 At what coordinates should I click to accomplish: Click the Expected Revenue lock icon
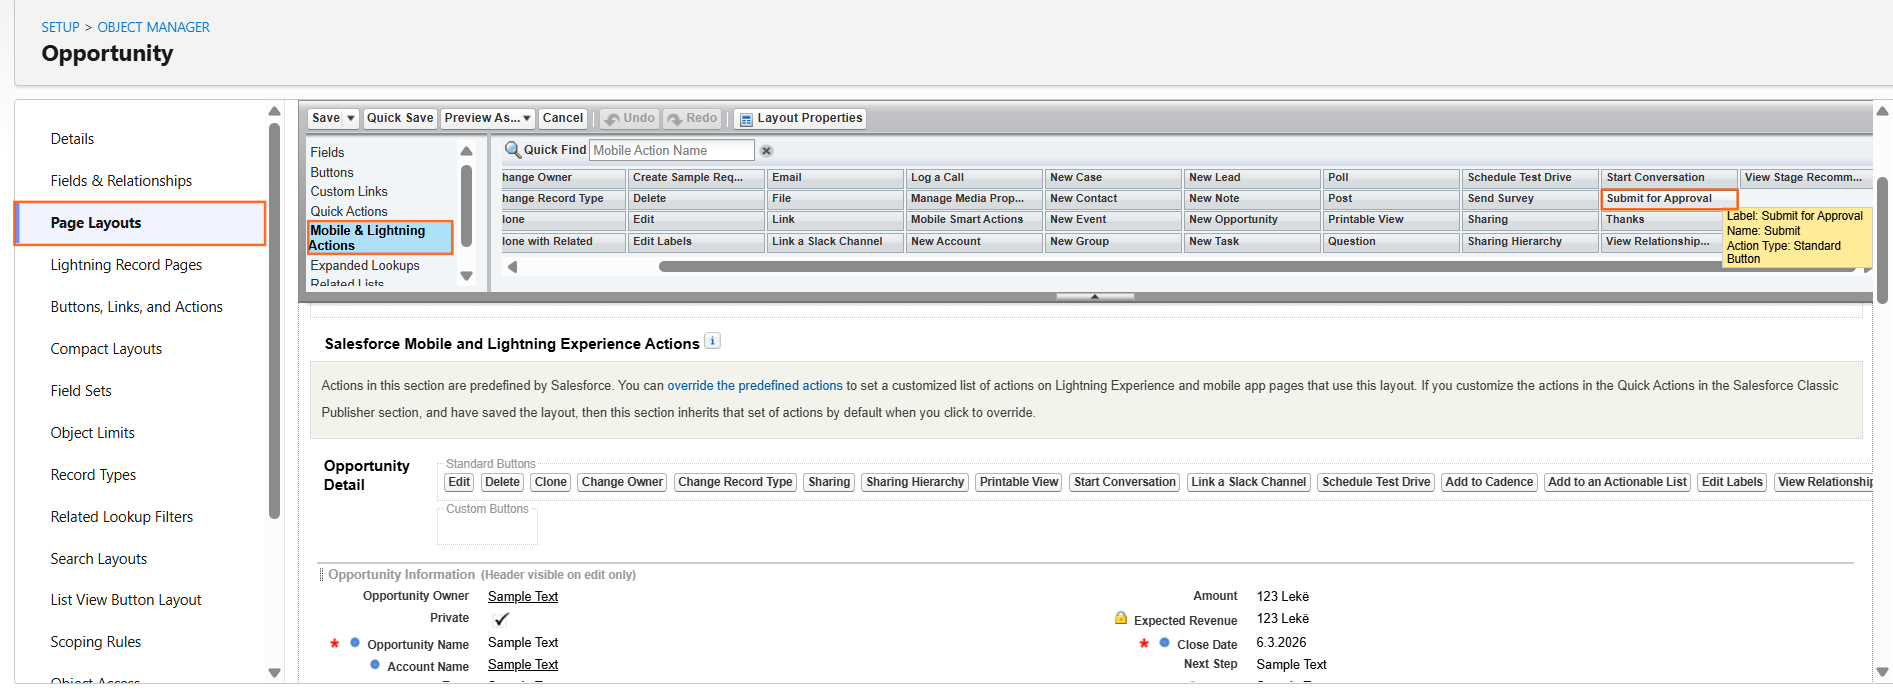(x=1121, y=619)
